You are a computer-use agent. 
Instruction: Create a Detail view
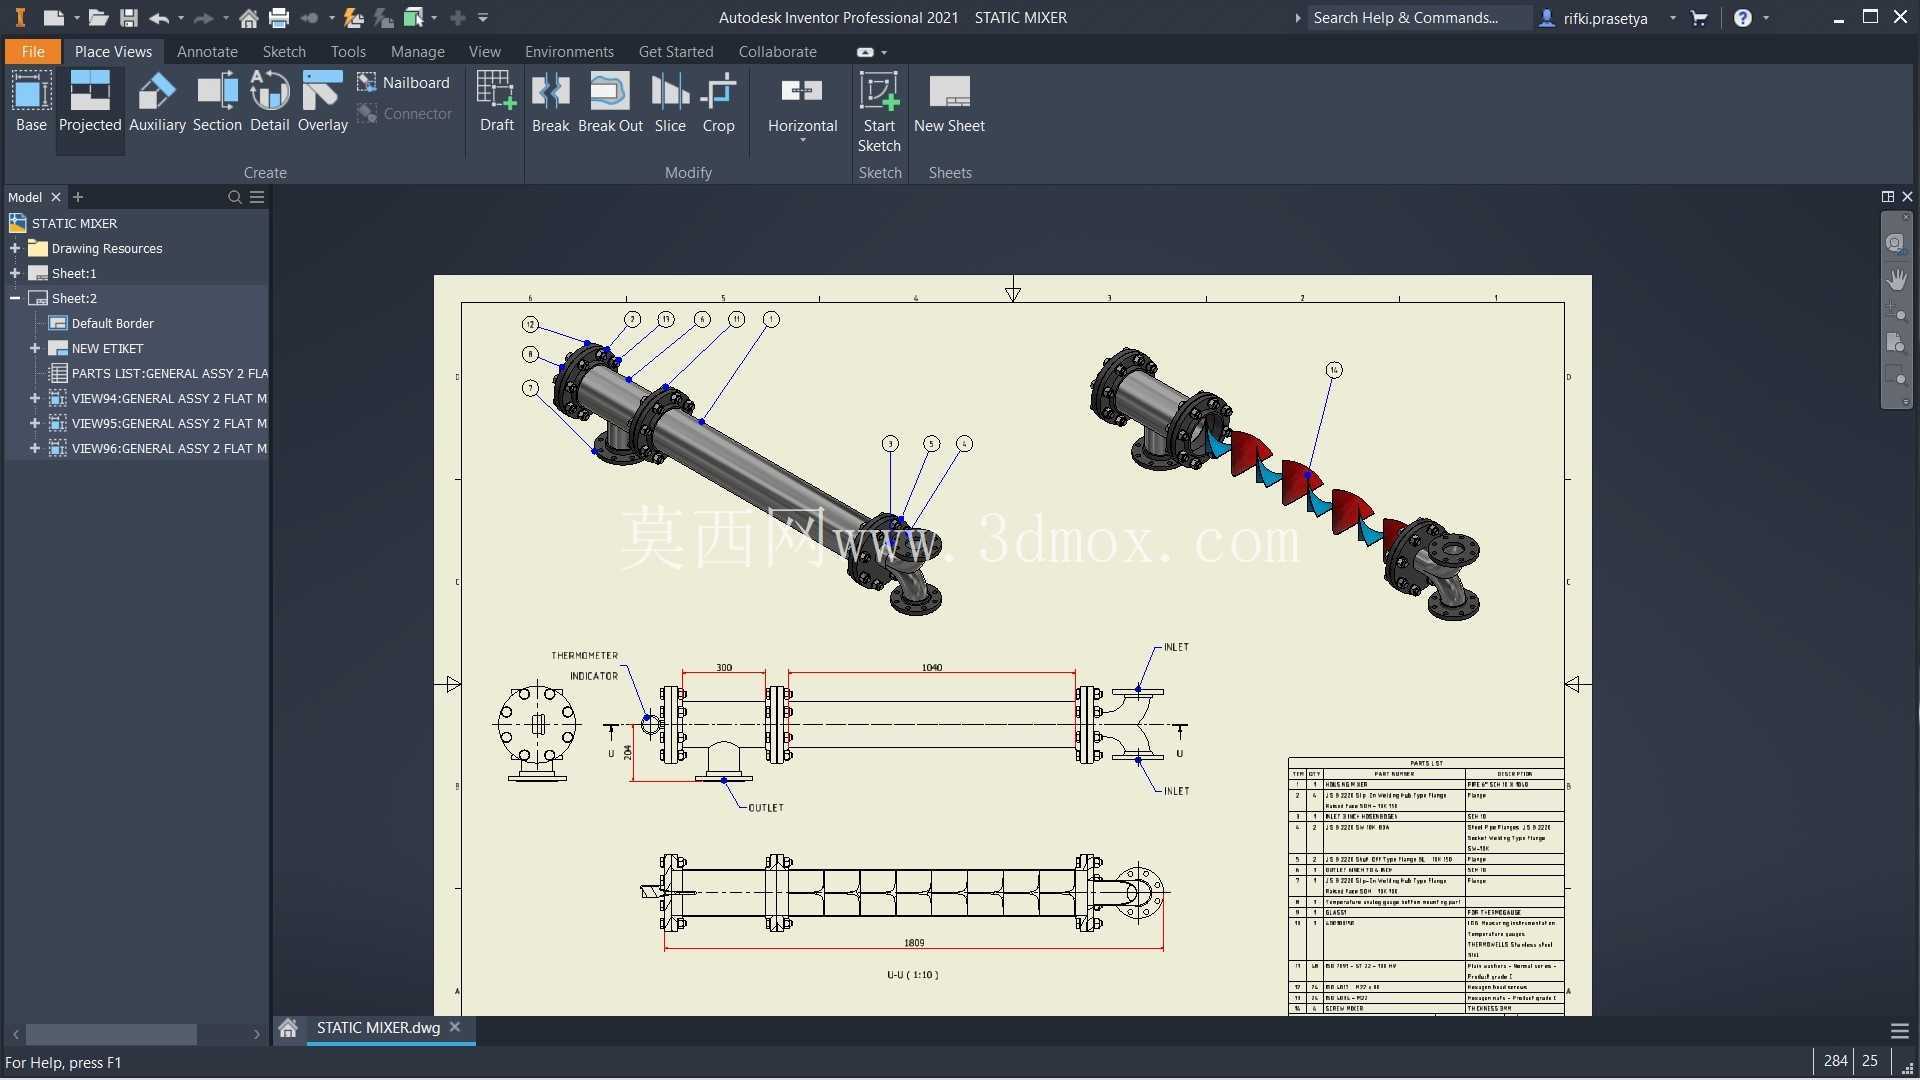click(x=269, y=102)
